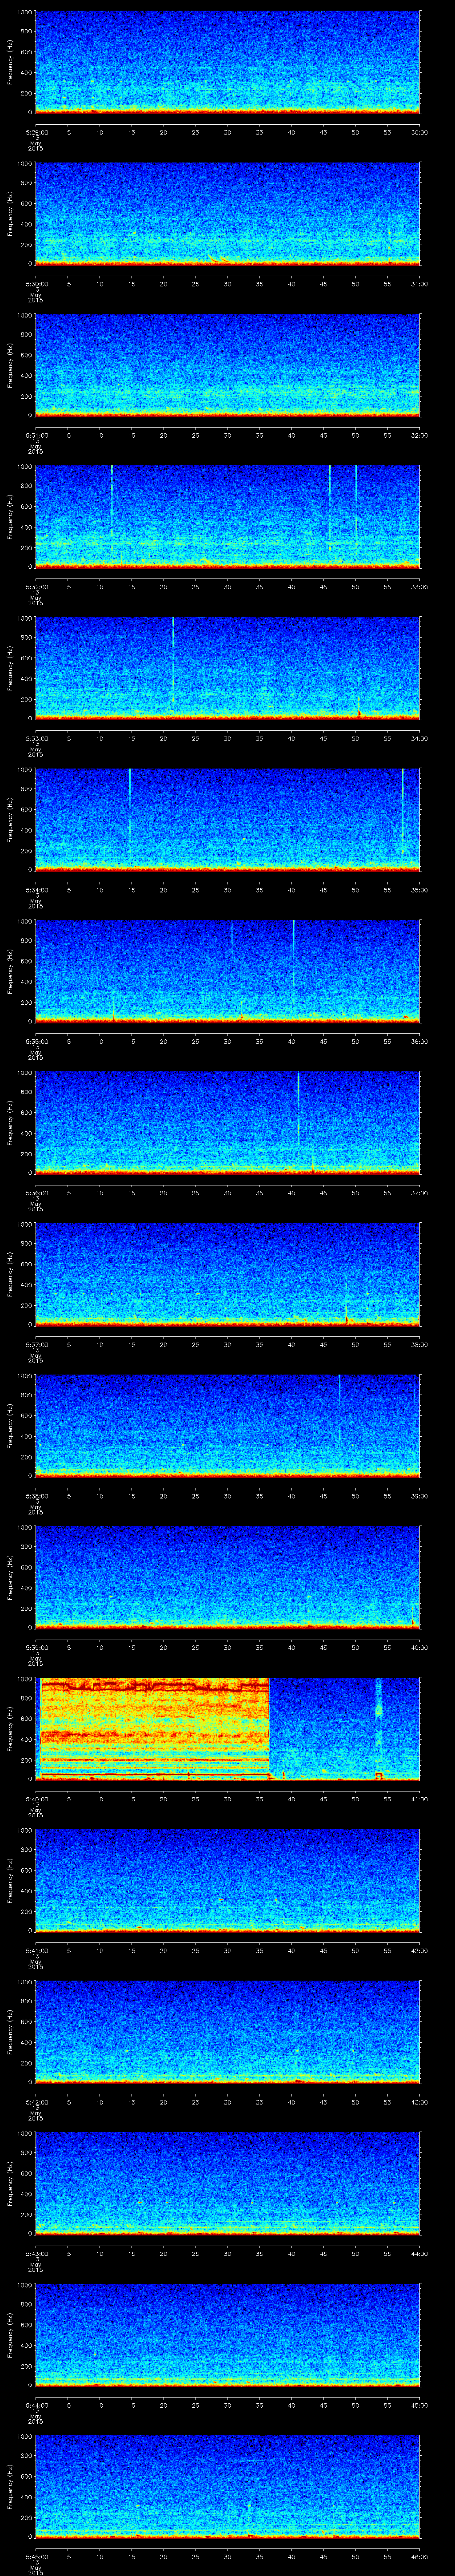Click the 33:00 end time label
This screenshot has height=2576, width=455.
(420, 587)
